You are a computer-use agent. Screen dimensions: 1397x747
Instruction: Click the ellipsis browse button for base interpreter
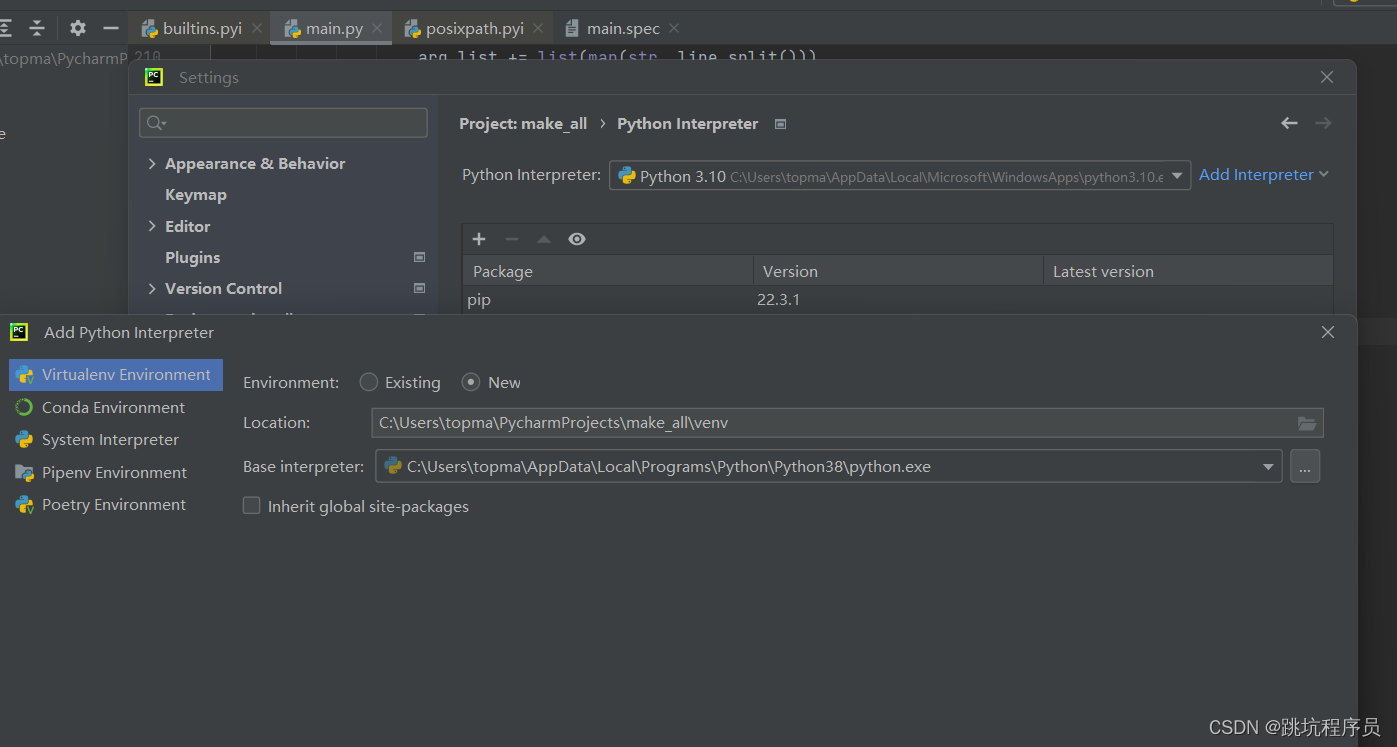click(x=1305, y=466)
